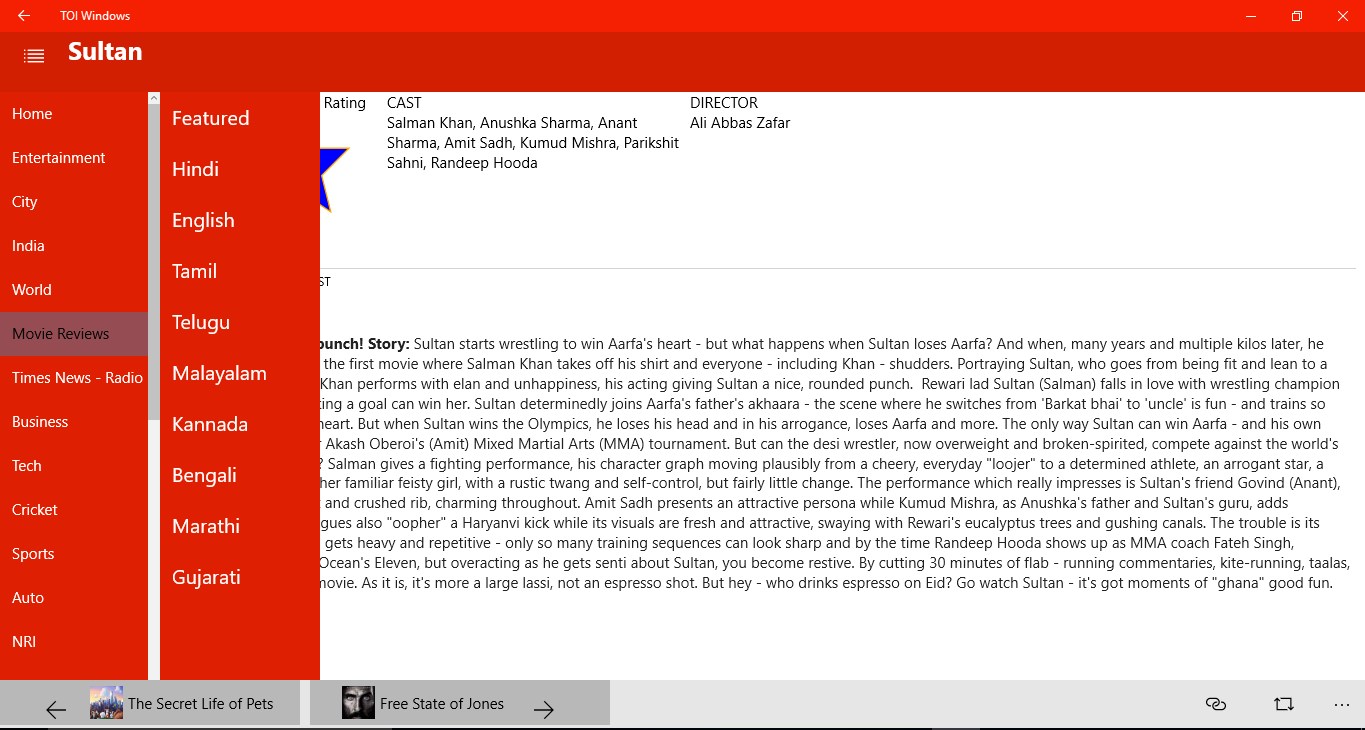Navigate to the NRI news page
The width and height of the screenshot is (1365, 730).
[x=24, y=641]
